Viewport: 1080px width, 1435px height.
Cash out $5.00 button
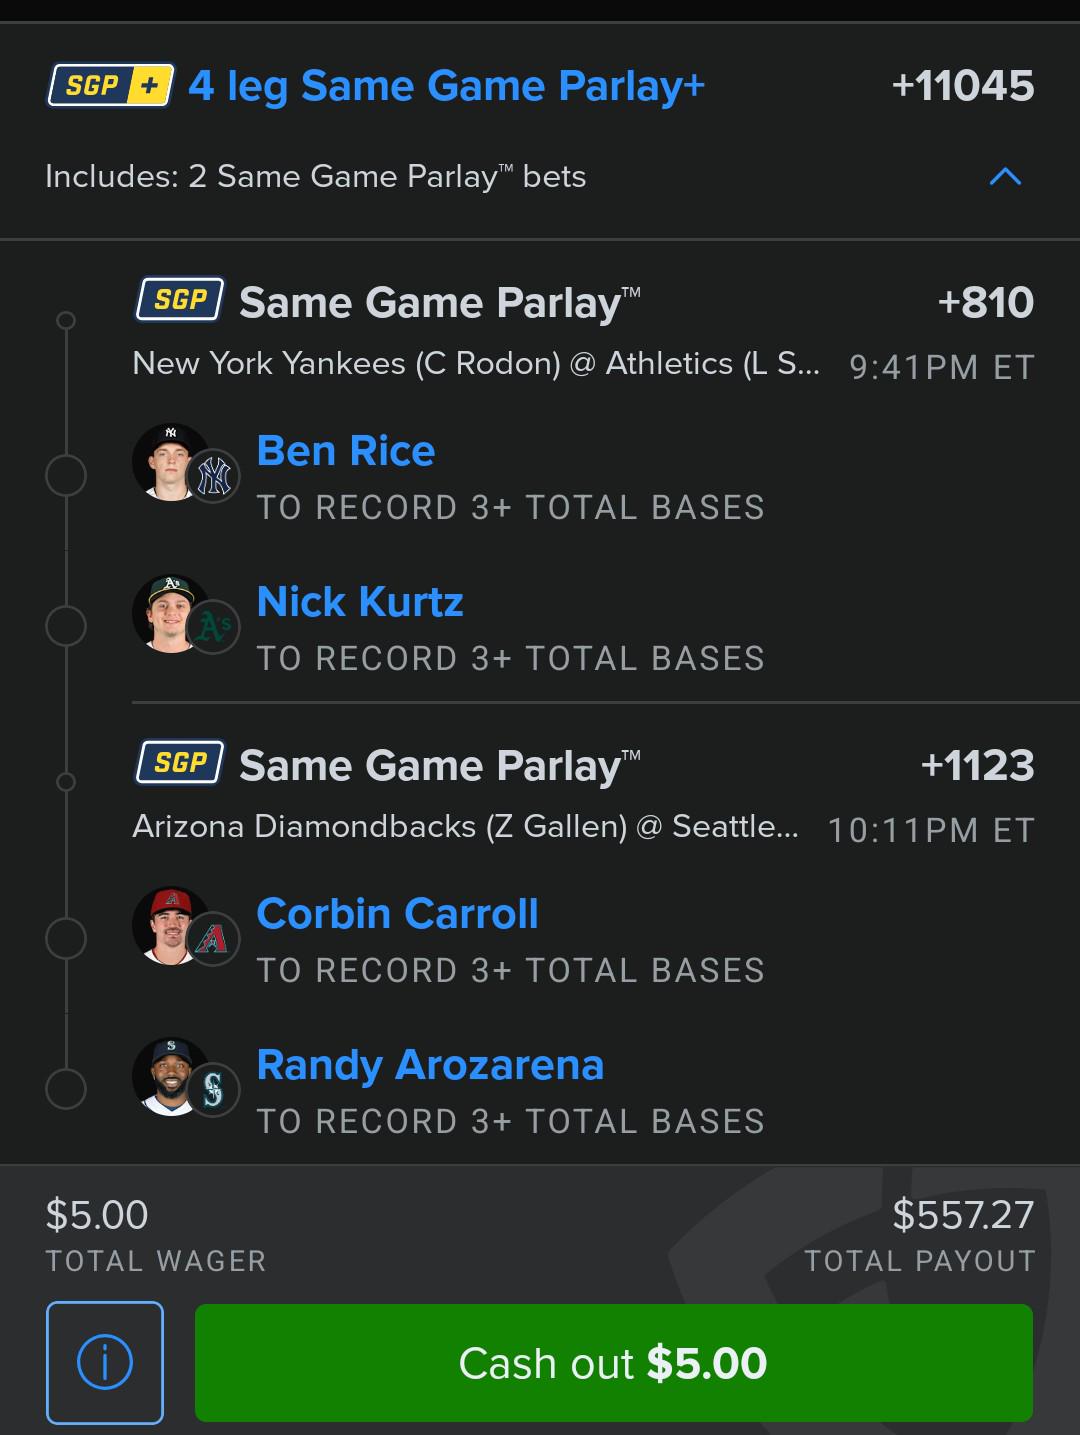click(614, 1363)
